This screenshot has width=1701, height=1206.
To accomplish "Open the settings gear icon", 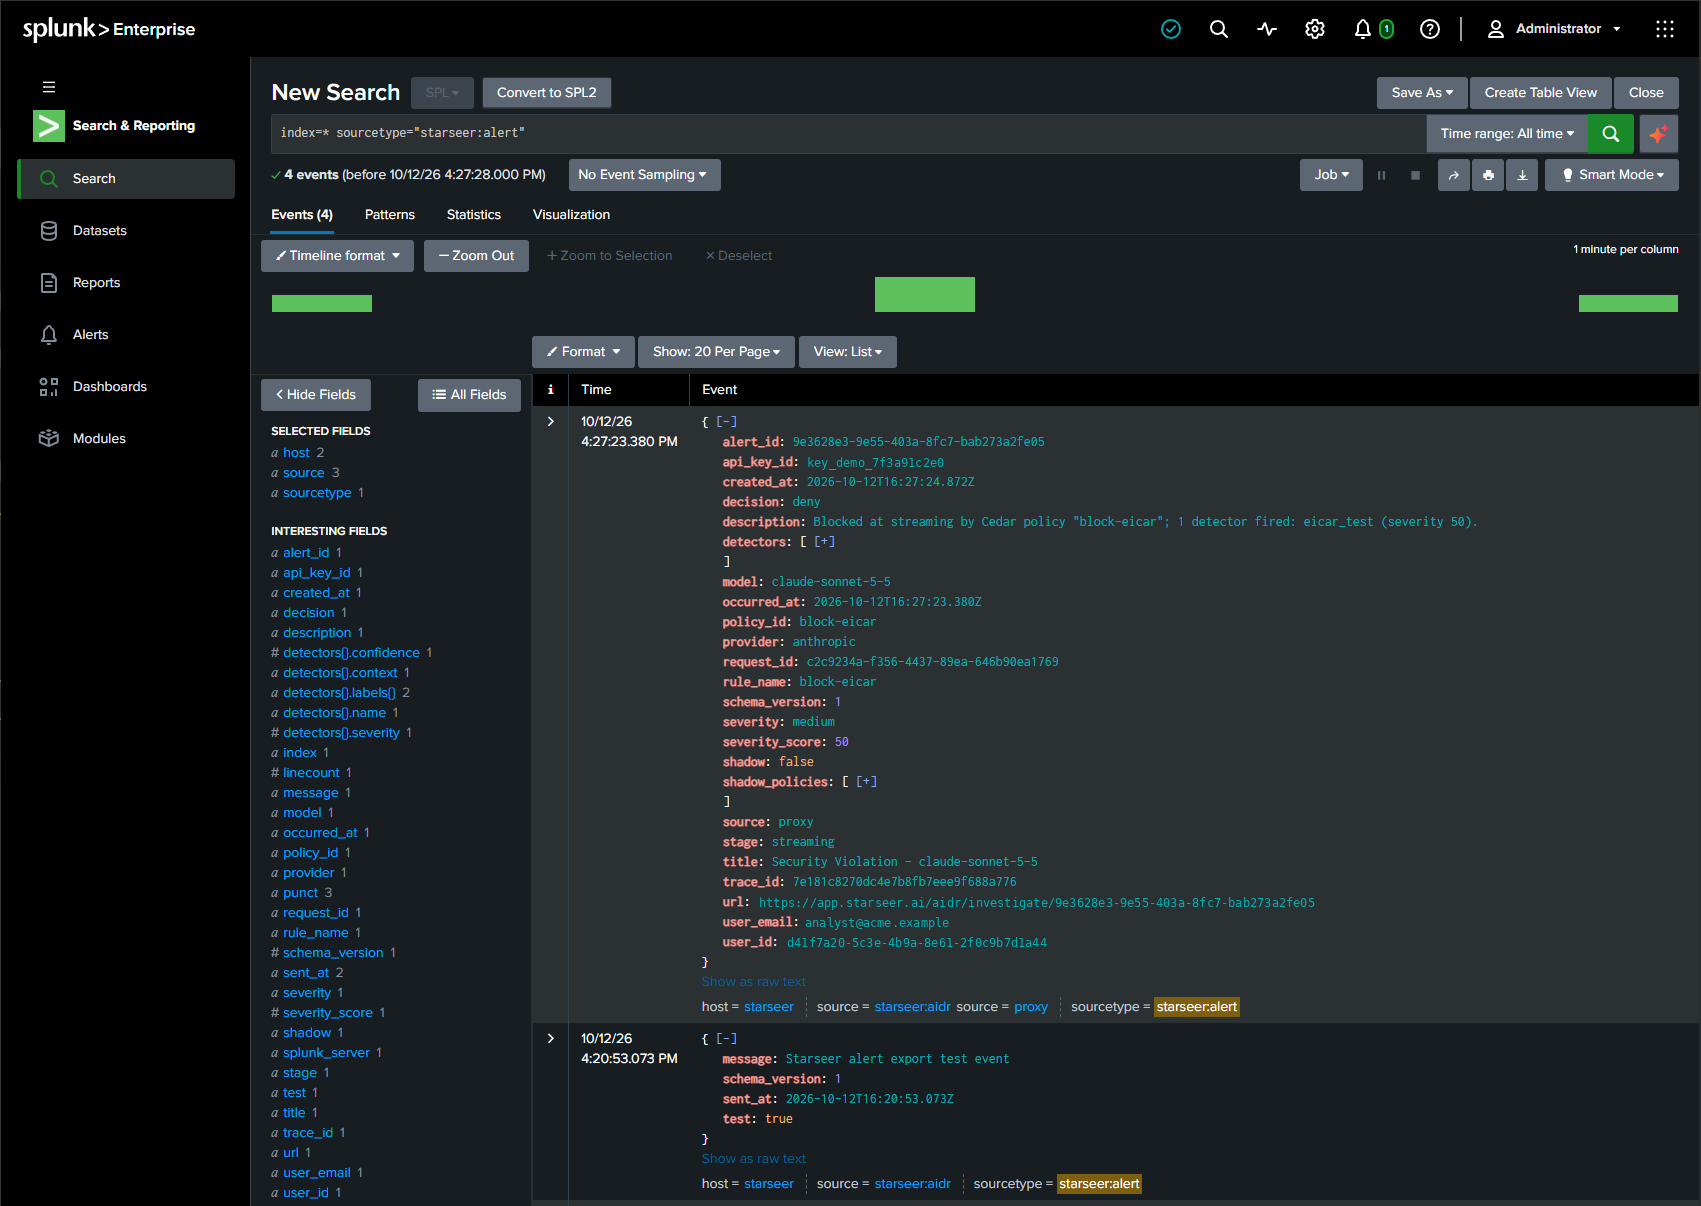I will (x=1315, y=29).
